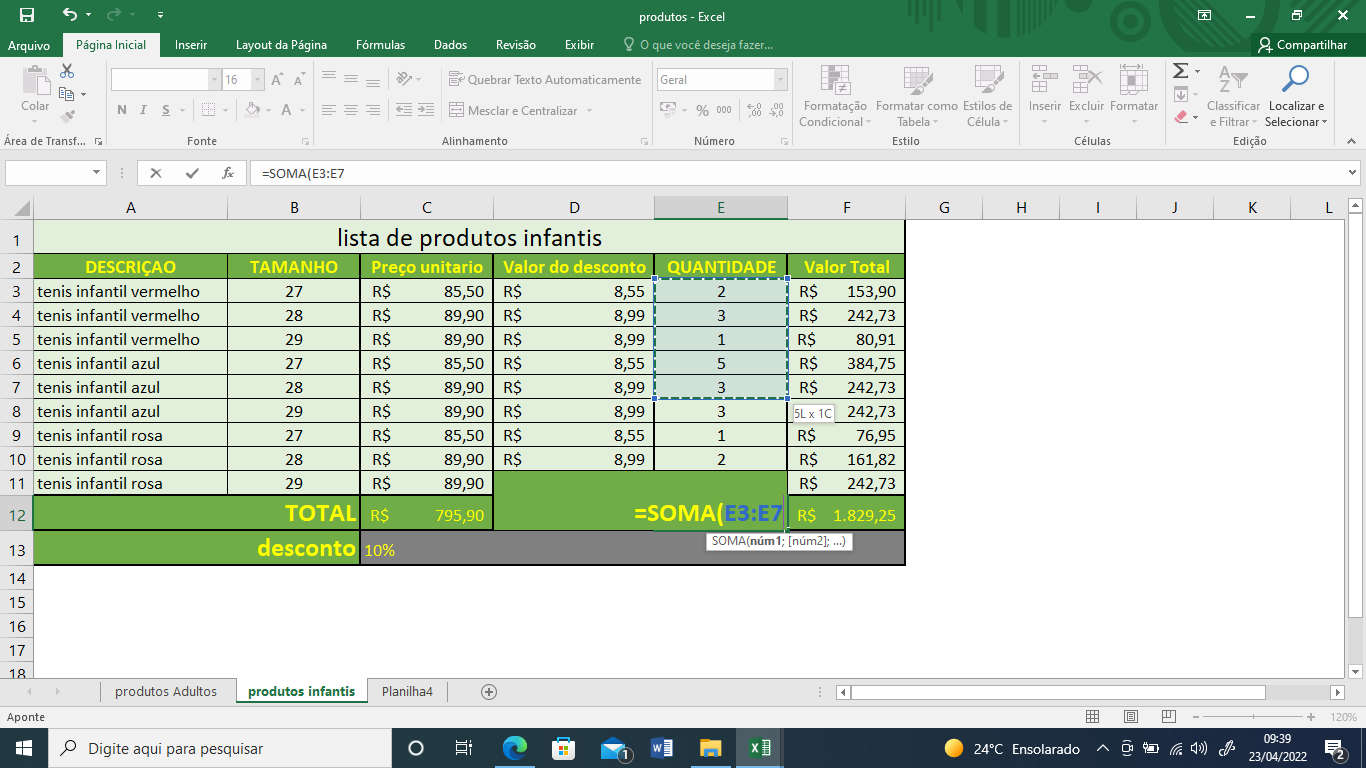Expand the Mesclar e Centralizar dropdown arrow
Screen dimensions: 1366x768
[x=589, y=111]
